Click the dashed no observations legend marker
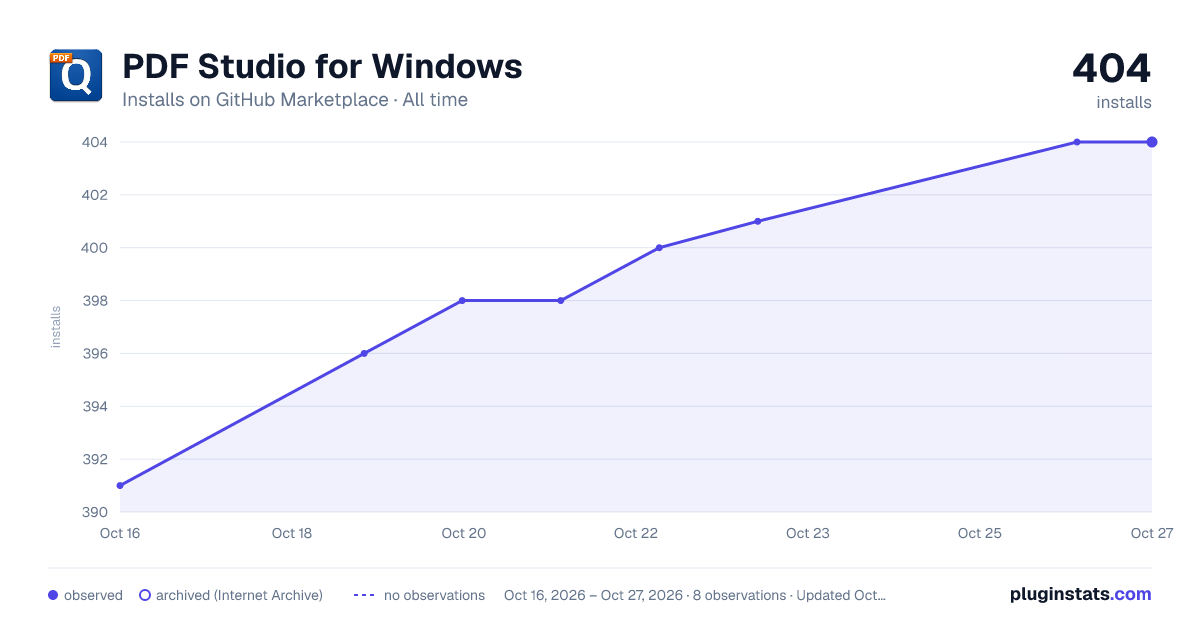 364,595
